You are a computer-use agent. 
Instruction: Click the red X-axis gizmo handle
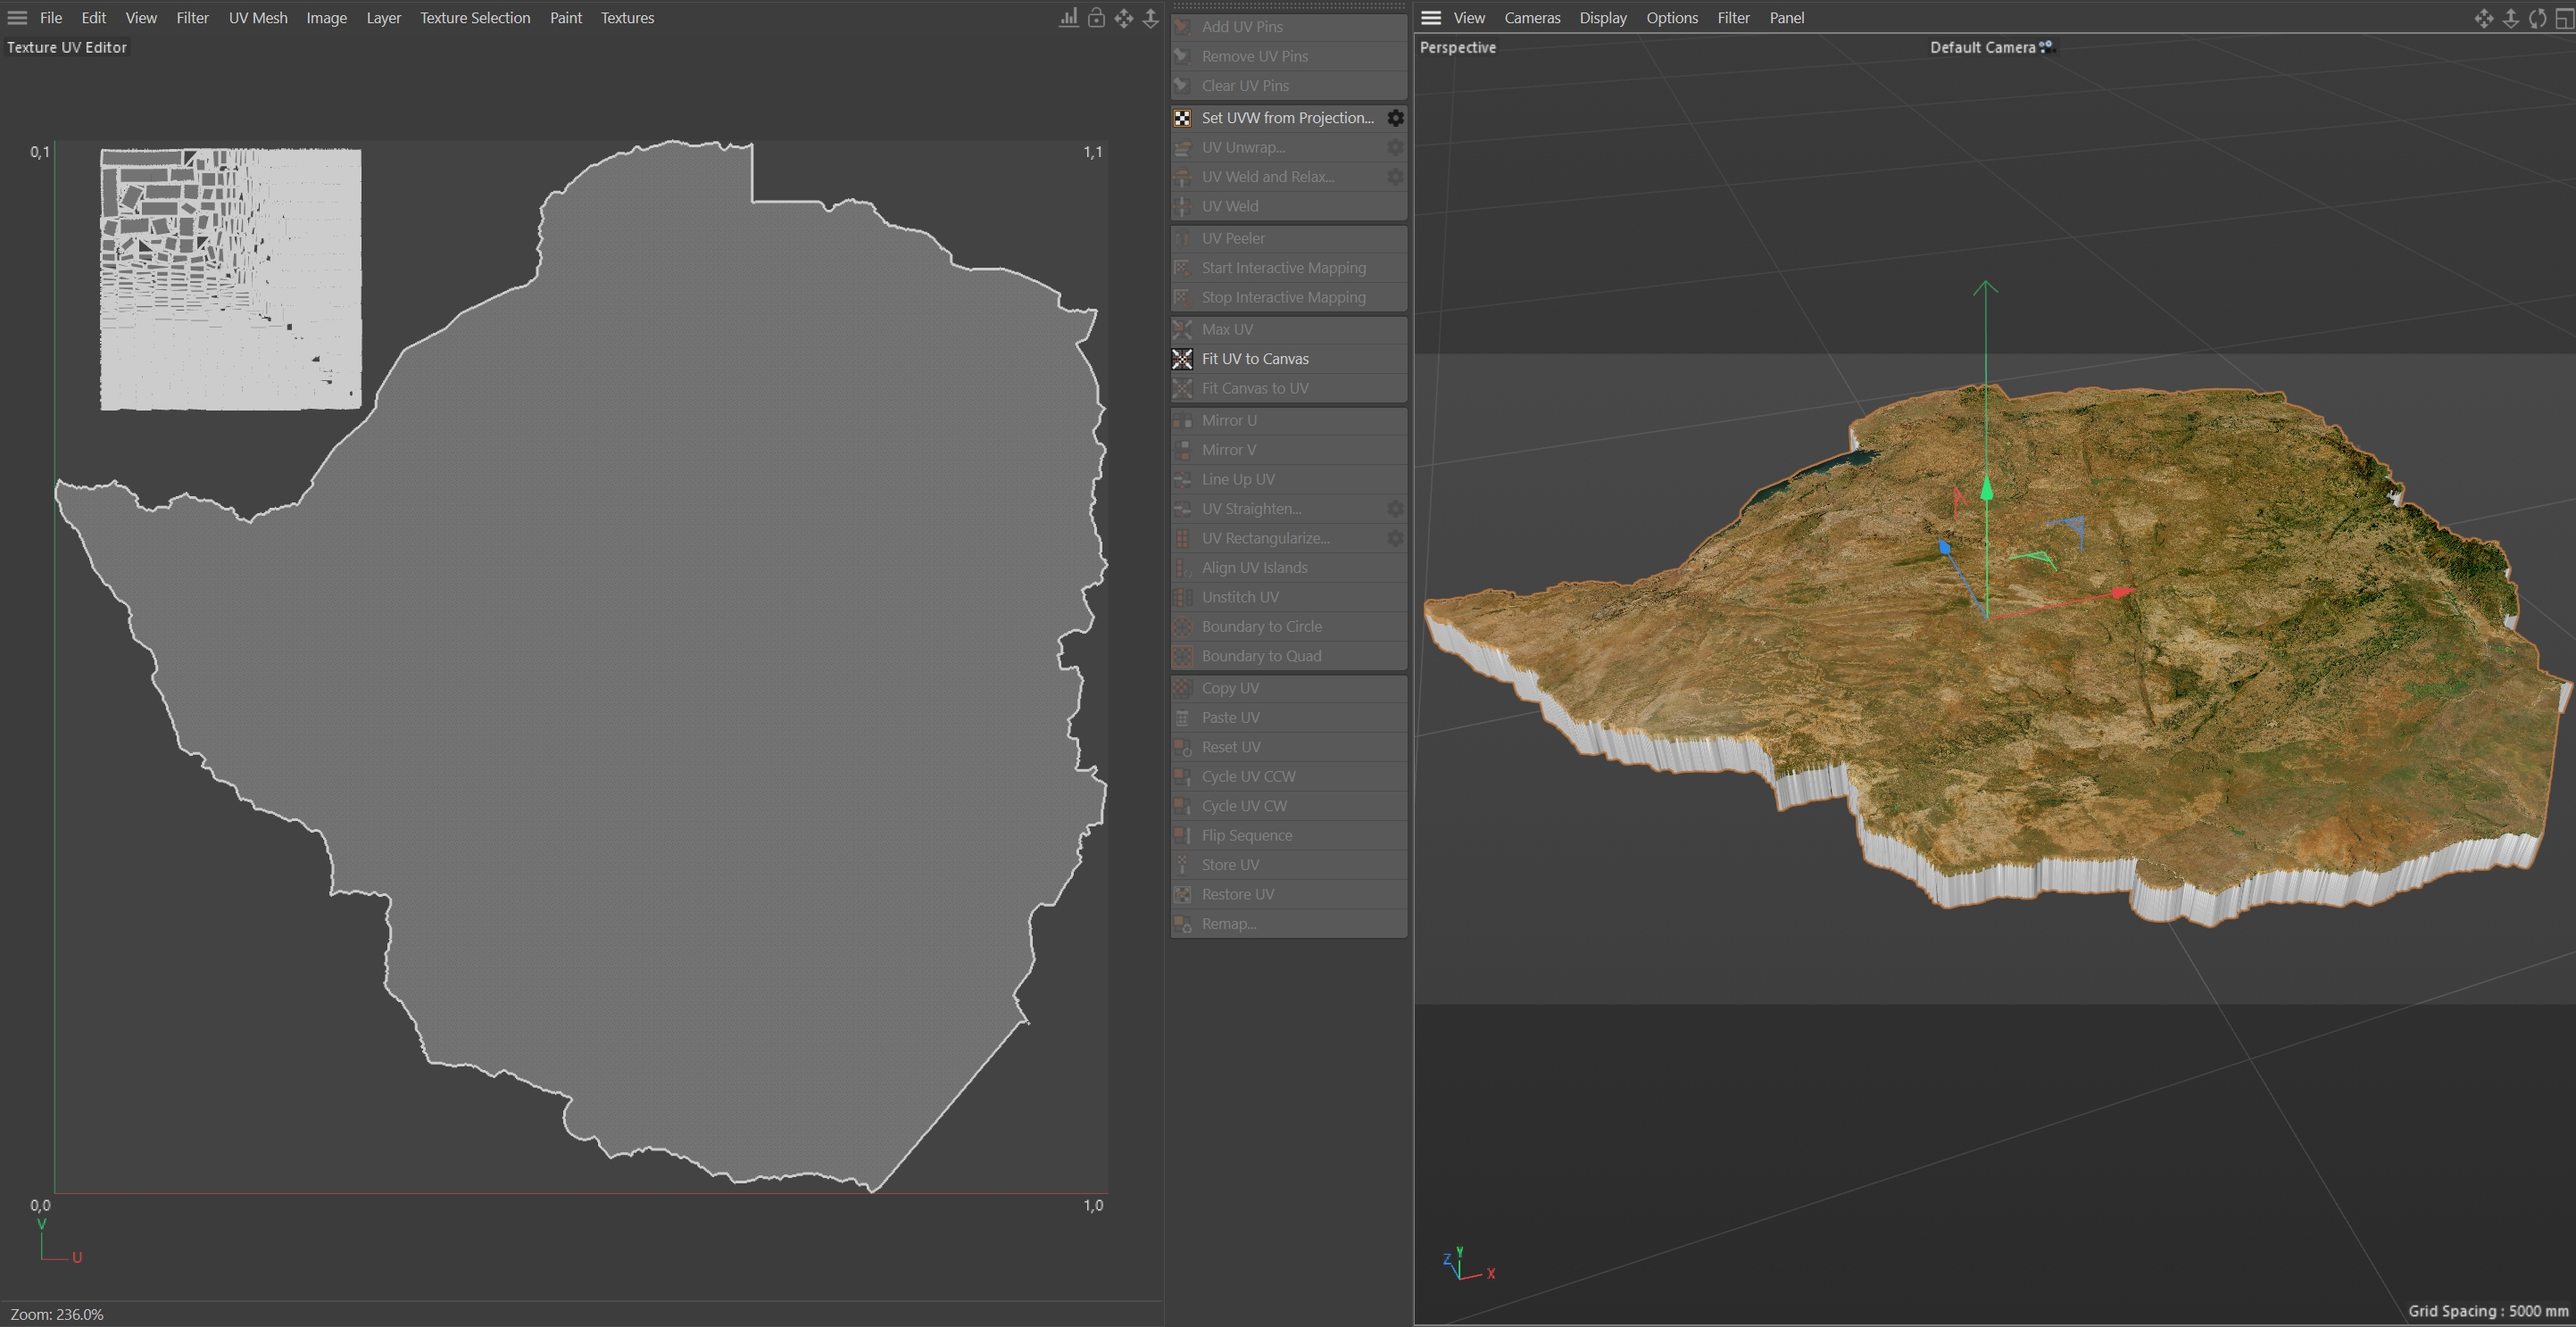(x=2122, y=593)
